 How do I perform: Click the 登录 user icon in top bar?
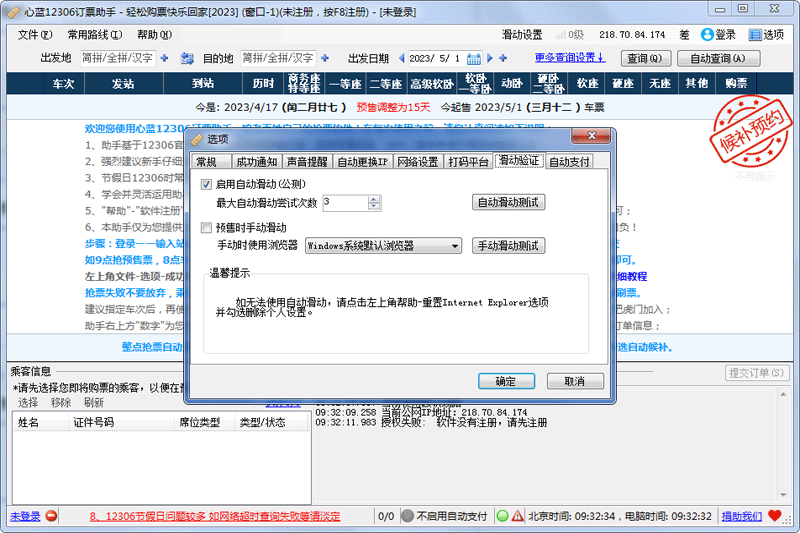(x=706, y=34)
